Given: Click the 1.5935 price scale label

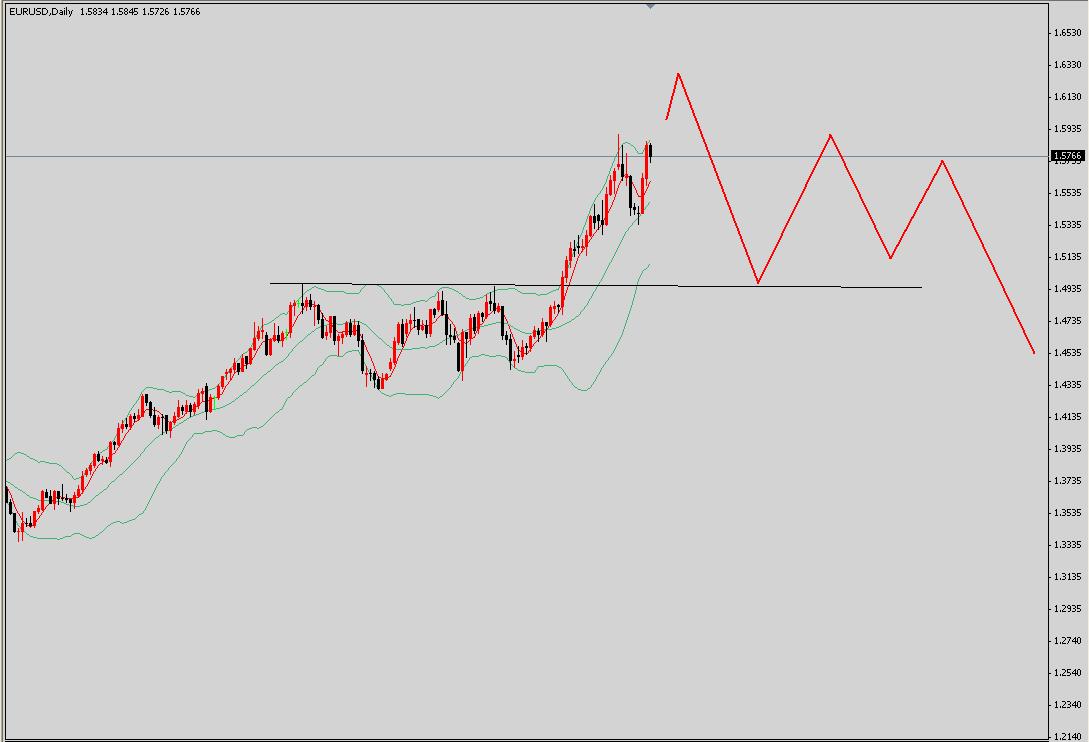Looking at the screenshot, I should 1068,129.
